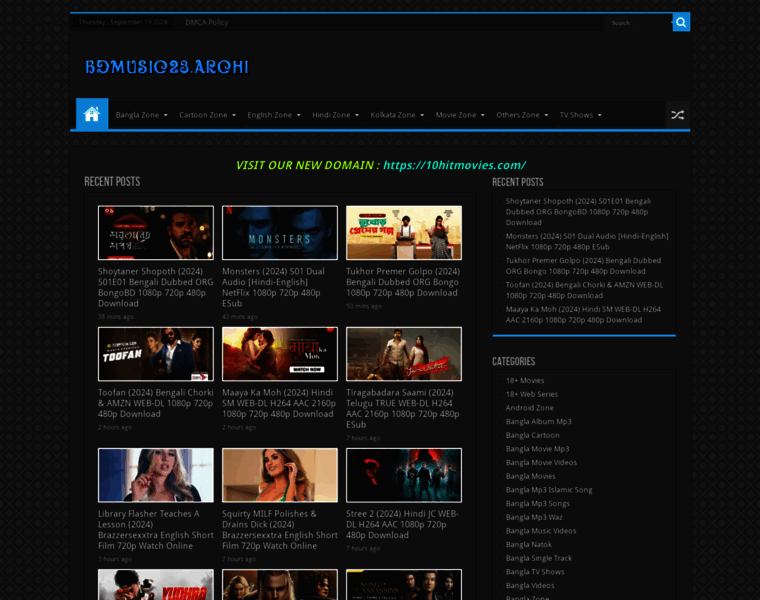Open the Bangla Mp3 Songs category
This screenshot has width=760, height=600.
538,504
